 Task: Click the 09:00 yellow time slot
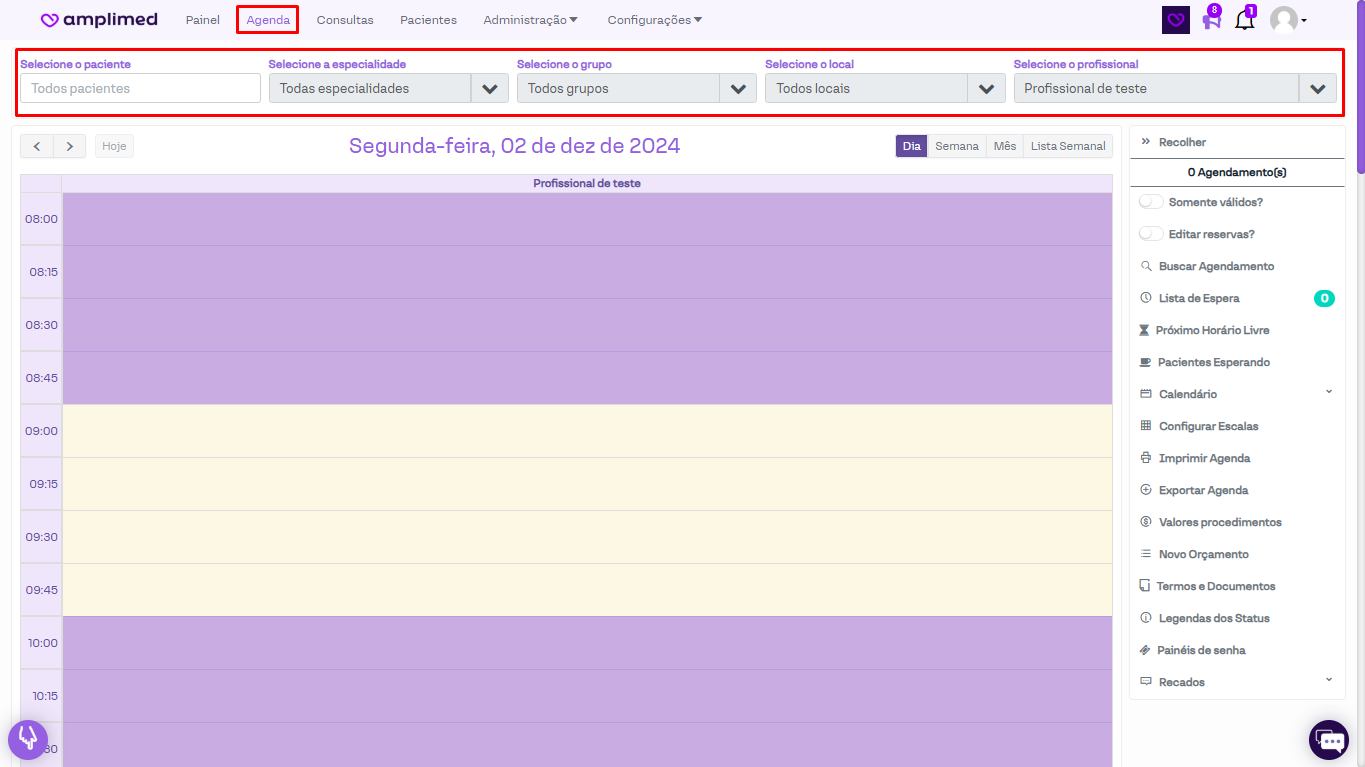[x=587, y=431]
